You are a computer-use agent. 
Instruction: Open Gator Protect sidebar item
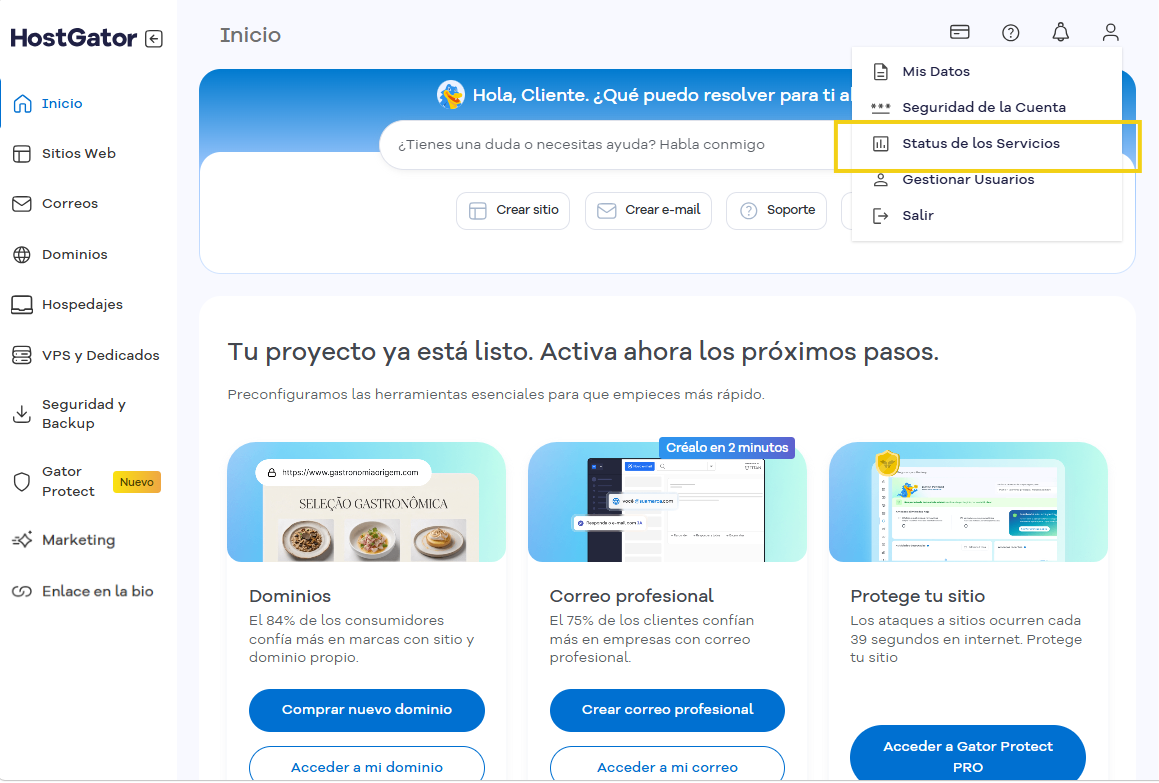point(68,482)
